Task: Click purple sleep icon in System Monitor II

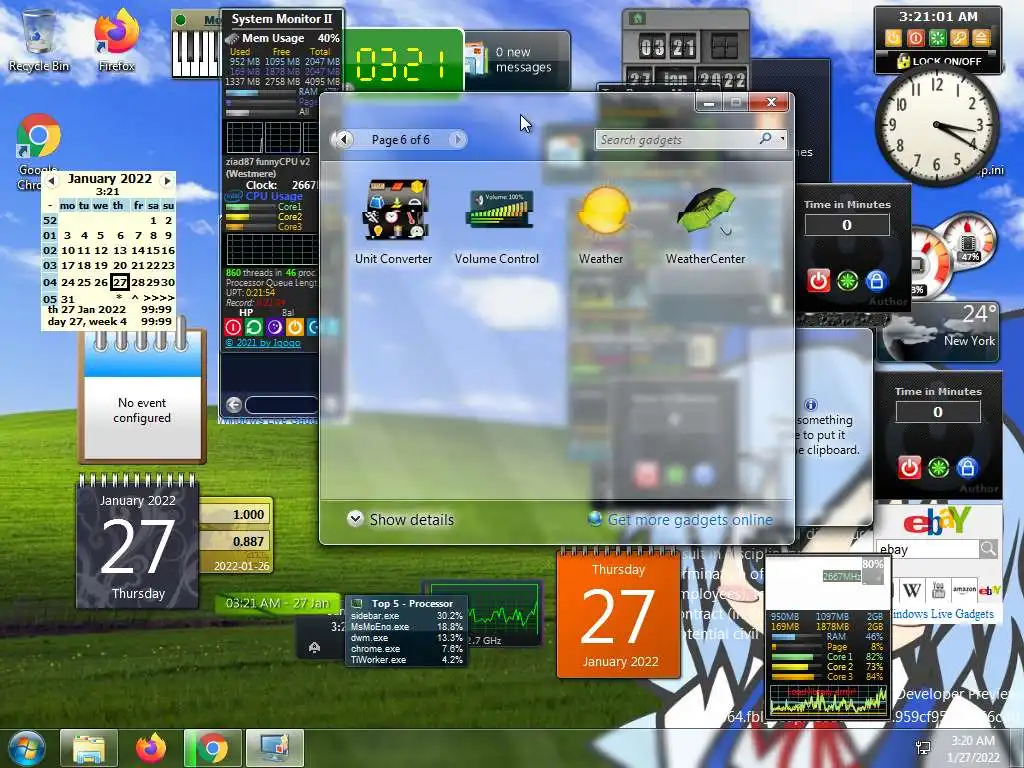Action: (x=274, y=327)
